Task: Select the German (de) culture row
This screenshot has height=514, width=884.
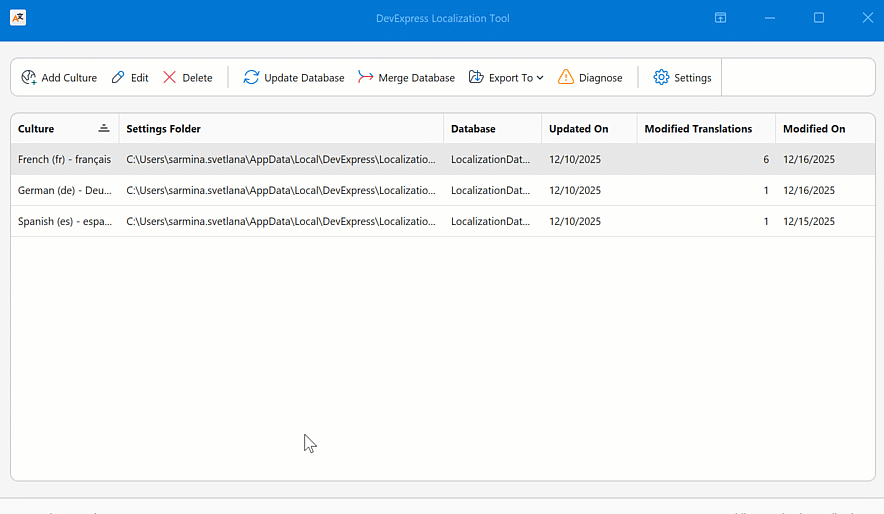Action: 443,190
